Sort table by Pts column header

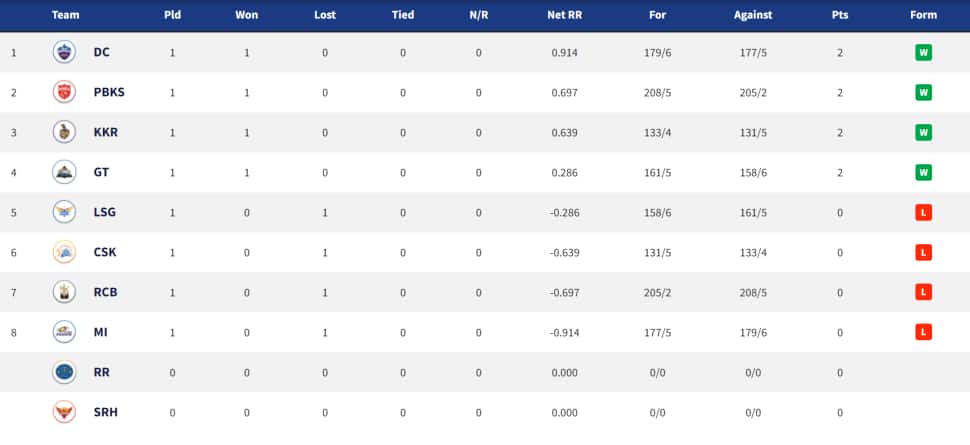(839, 15)
